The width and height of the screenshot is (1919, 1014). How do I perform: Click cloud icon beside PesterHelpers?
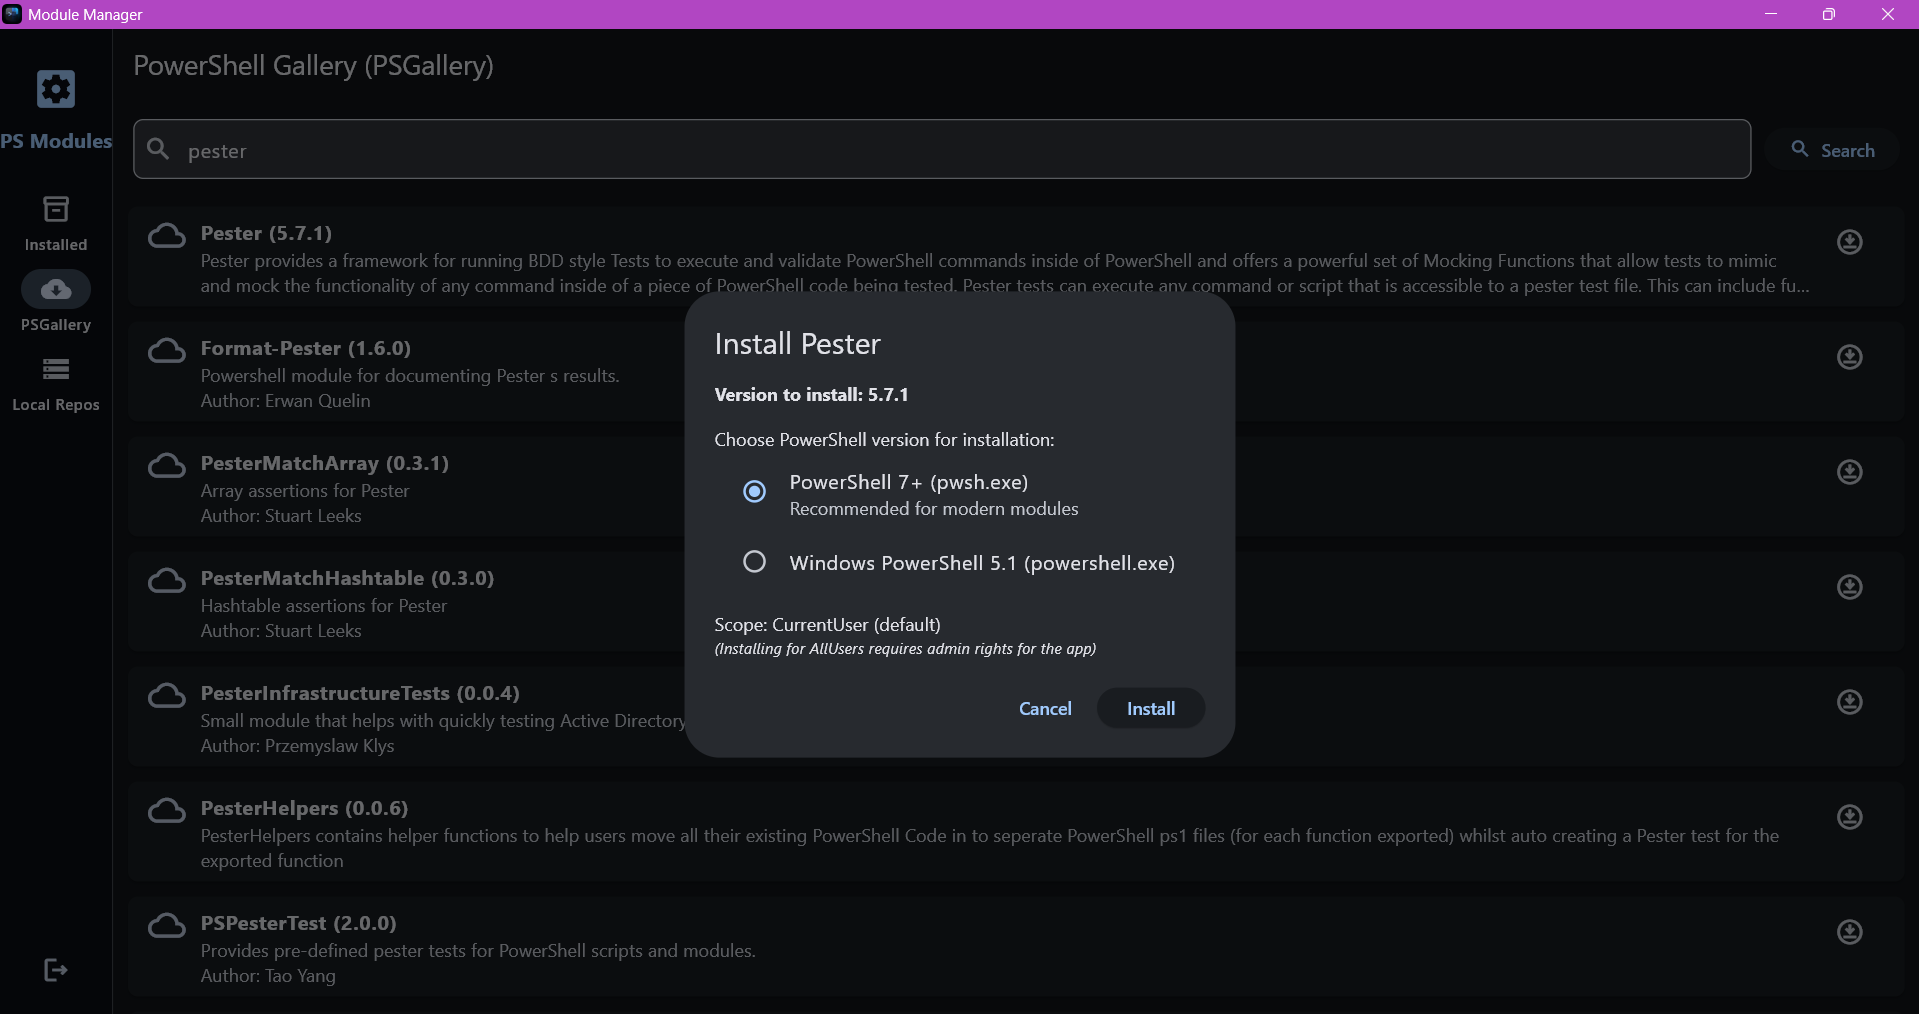(x=167, y=811)
